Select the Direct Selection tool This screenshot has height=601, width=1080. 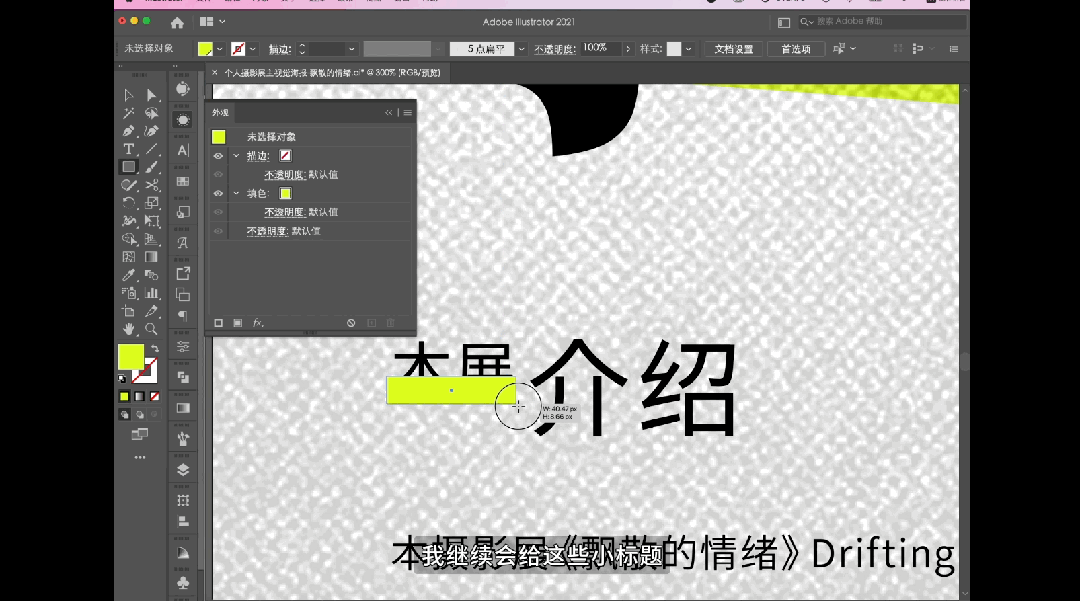coord(152,95)
